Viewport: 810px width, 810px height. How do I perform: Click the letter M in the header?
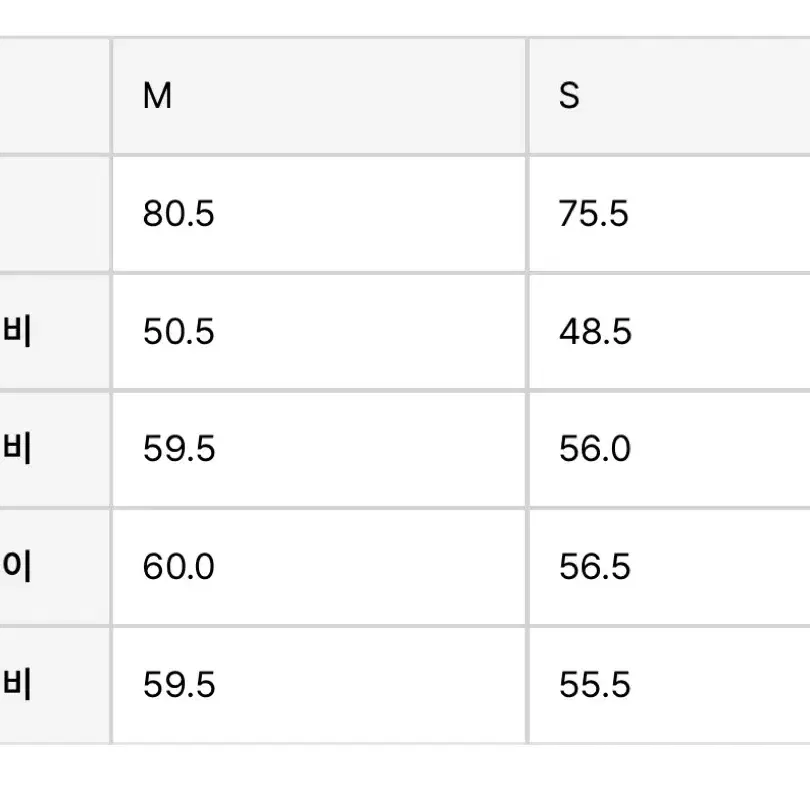pos(157,96)
